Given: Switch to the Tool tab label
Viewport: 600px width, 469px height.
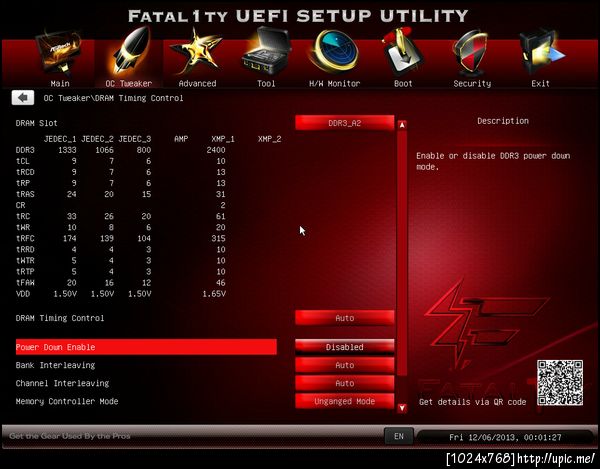Looking at the screenshot, I should (x=266, y=83).
